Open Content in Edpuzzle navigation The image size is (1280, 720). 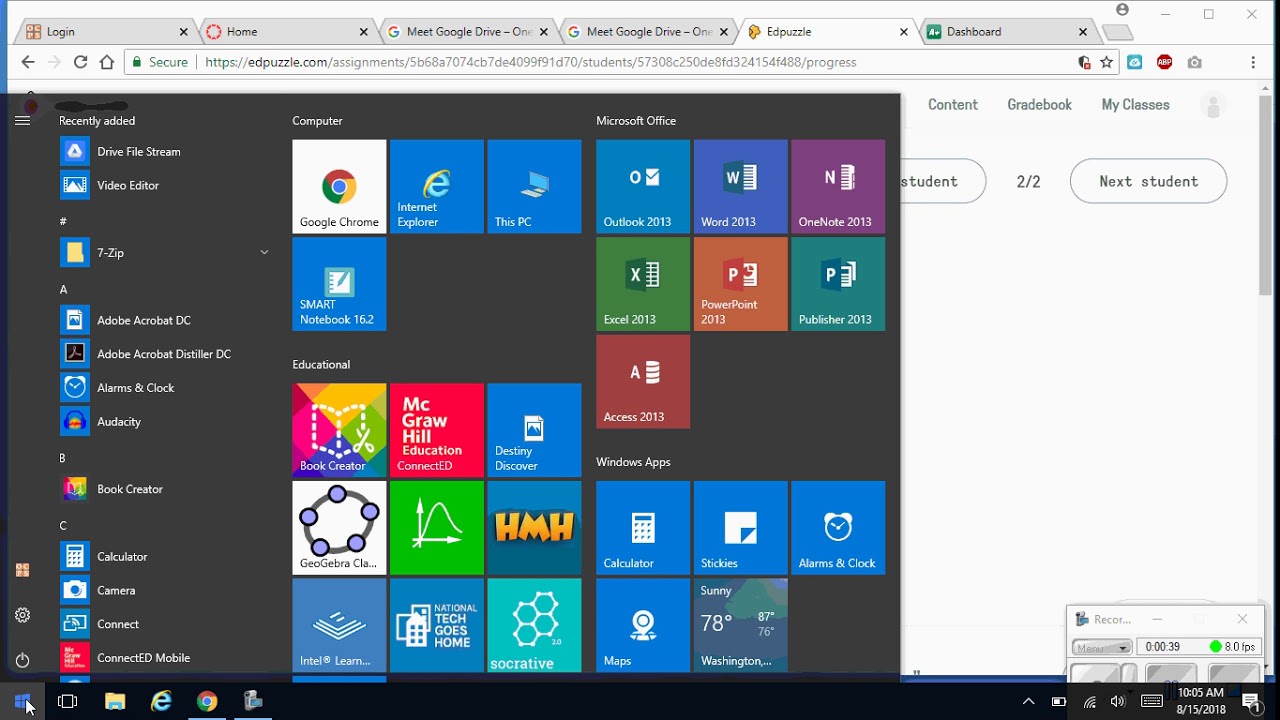coord(953,104)
